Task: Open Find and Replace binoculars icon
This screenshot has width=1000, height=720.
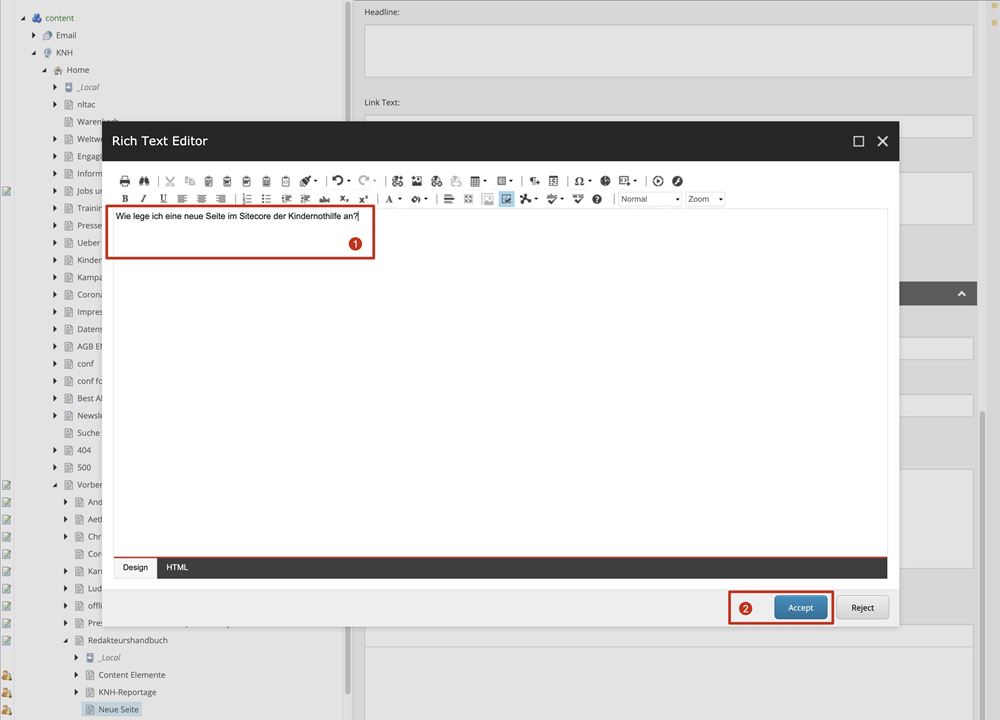Action: click(144, 181)
